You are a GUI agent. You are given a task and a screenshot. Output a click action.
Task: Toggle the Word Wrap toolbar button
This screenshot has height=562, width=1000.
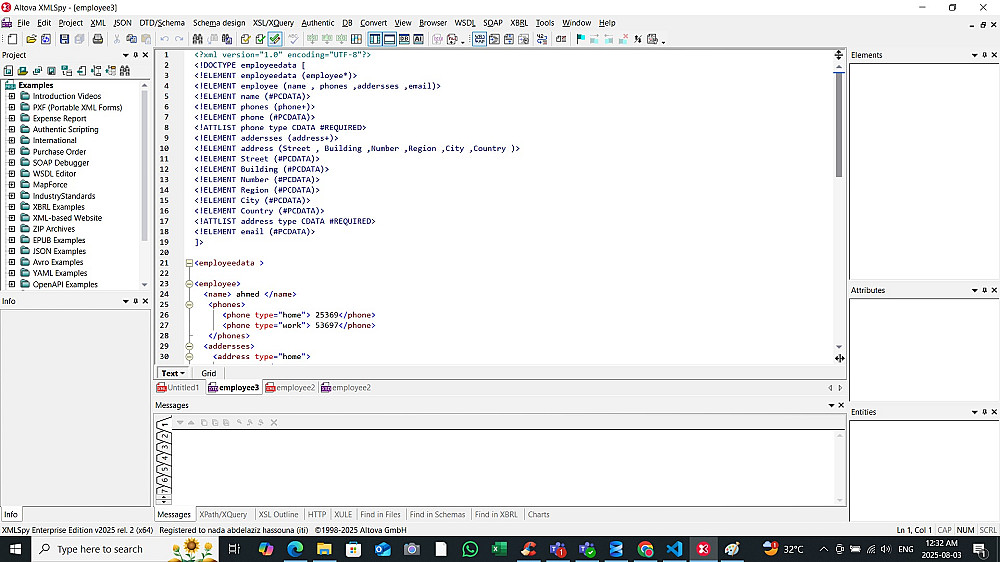[480, 39]
